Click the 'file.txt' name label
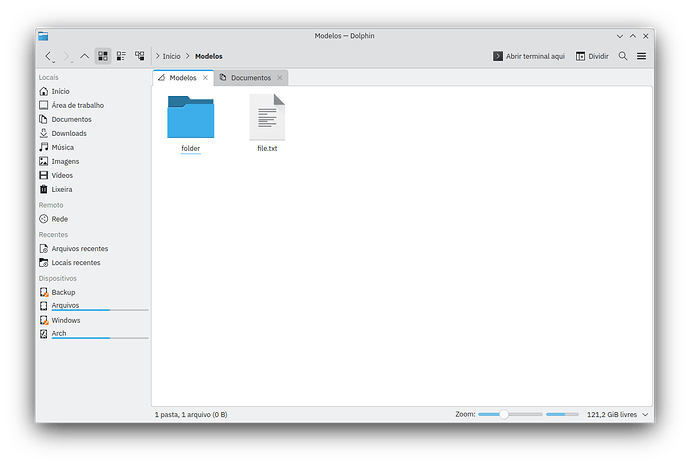Viewport: 690px width, 465px height. click(267, 148)
